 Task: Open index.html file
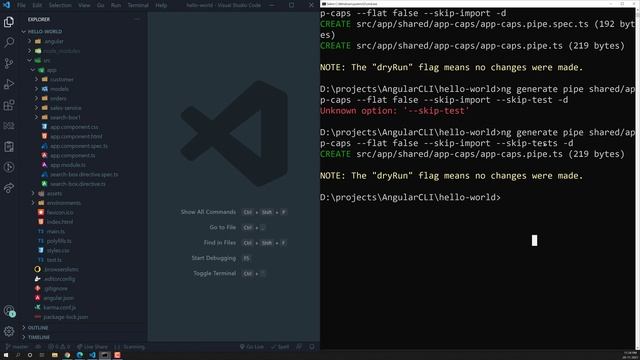point(60,222)
